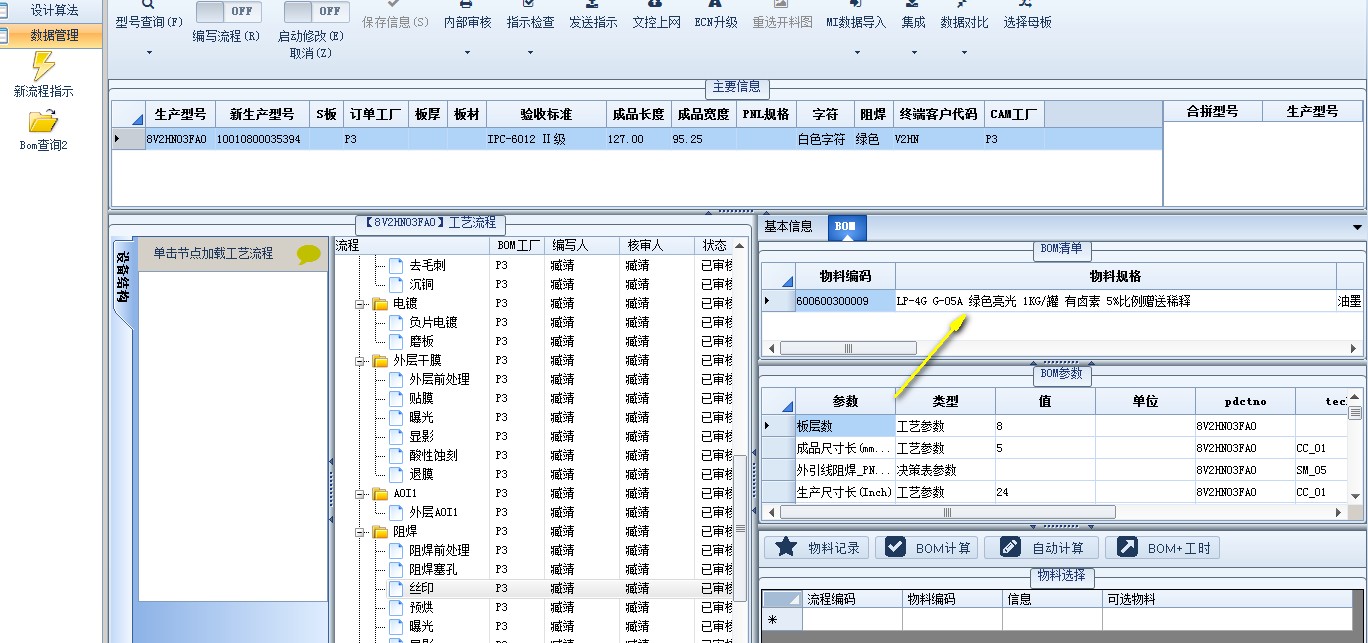Screen dimensions: 1368x643
Task: Toggle the 启动修改(E) switch
Action: 316,12
